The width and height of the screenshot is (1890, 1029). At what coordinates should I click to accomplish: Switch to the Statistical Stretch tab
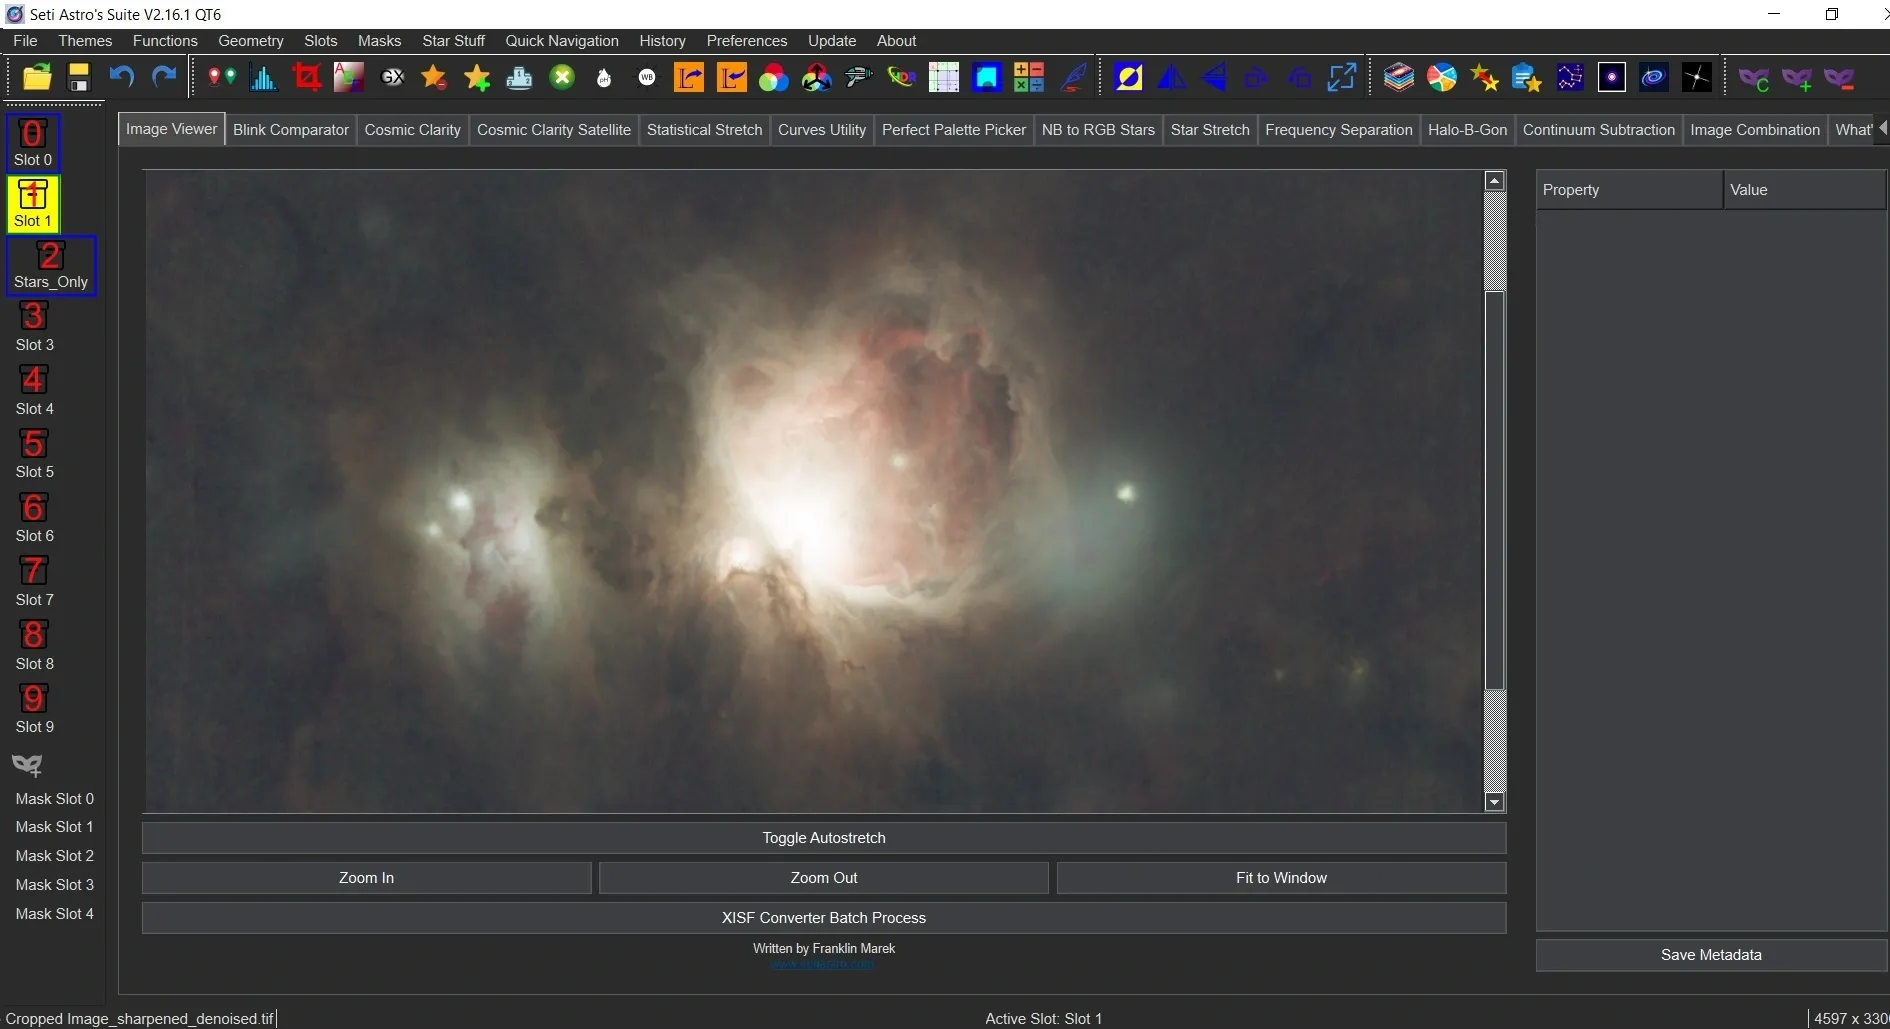(x=704, y=129)
